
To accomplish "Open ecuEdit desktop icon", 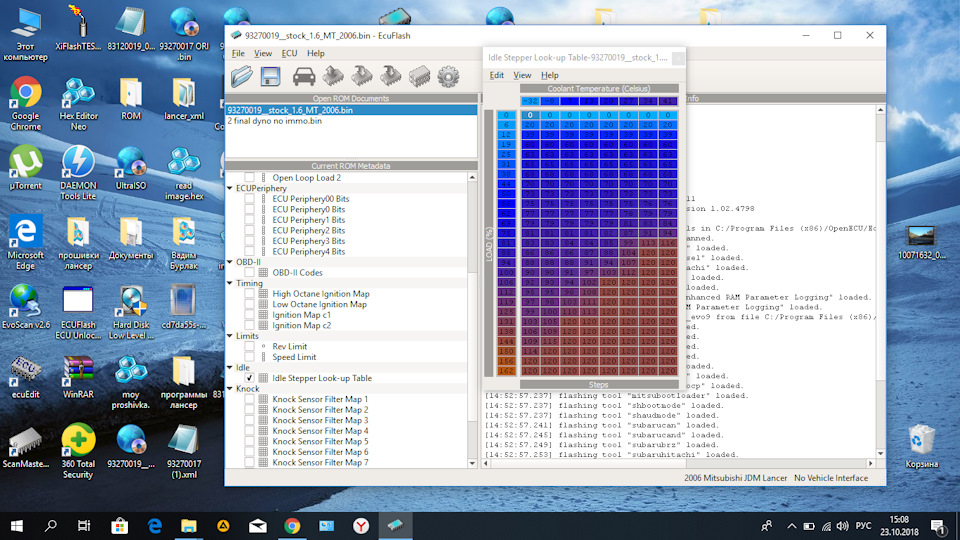I will point(26,377).
